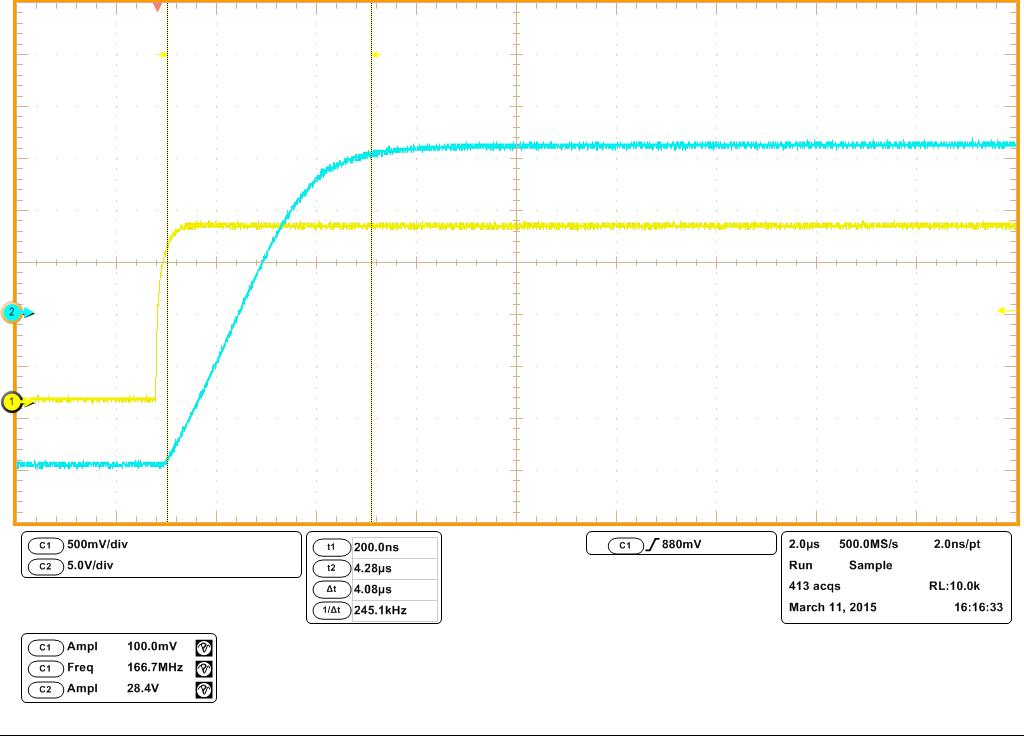Click the 16:16:33 time stamp
Viewport: 1024px width, 736px height.
click(978, 607)
